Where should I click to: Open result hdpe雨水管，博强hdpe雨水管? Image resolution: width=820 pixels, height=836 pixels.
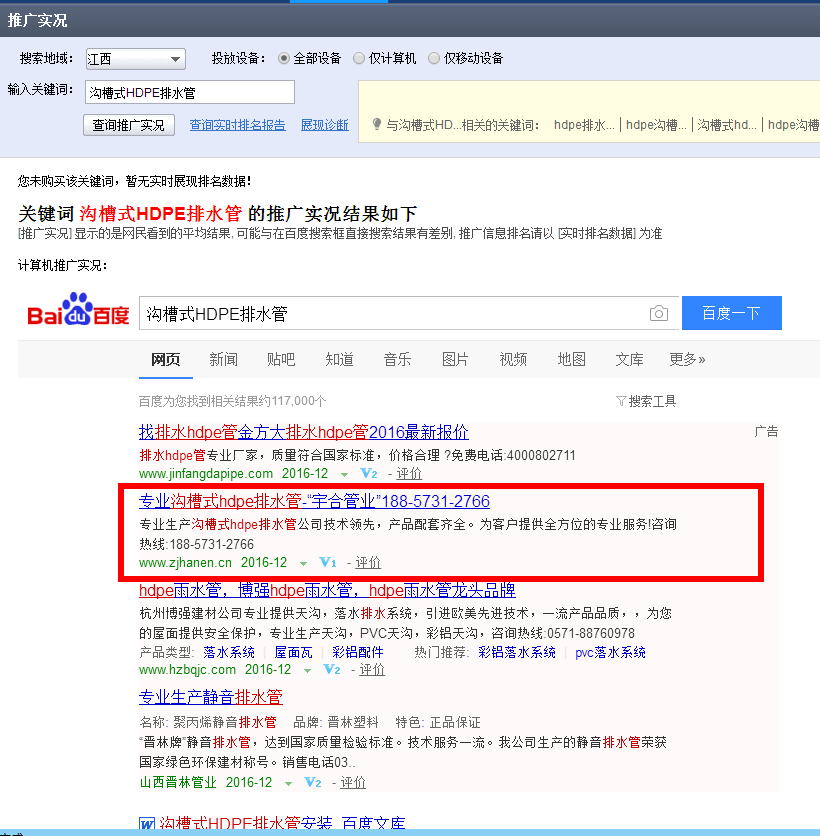[x=327, y=590]
